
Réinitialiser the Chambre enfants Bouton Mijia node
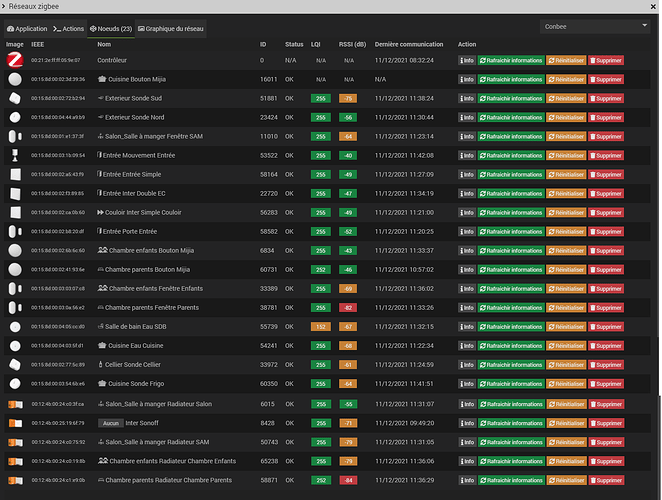coord(566,250)
